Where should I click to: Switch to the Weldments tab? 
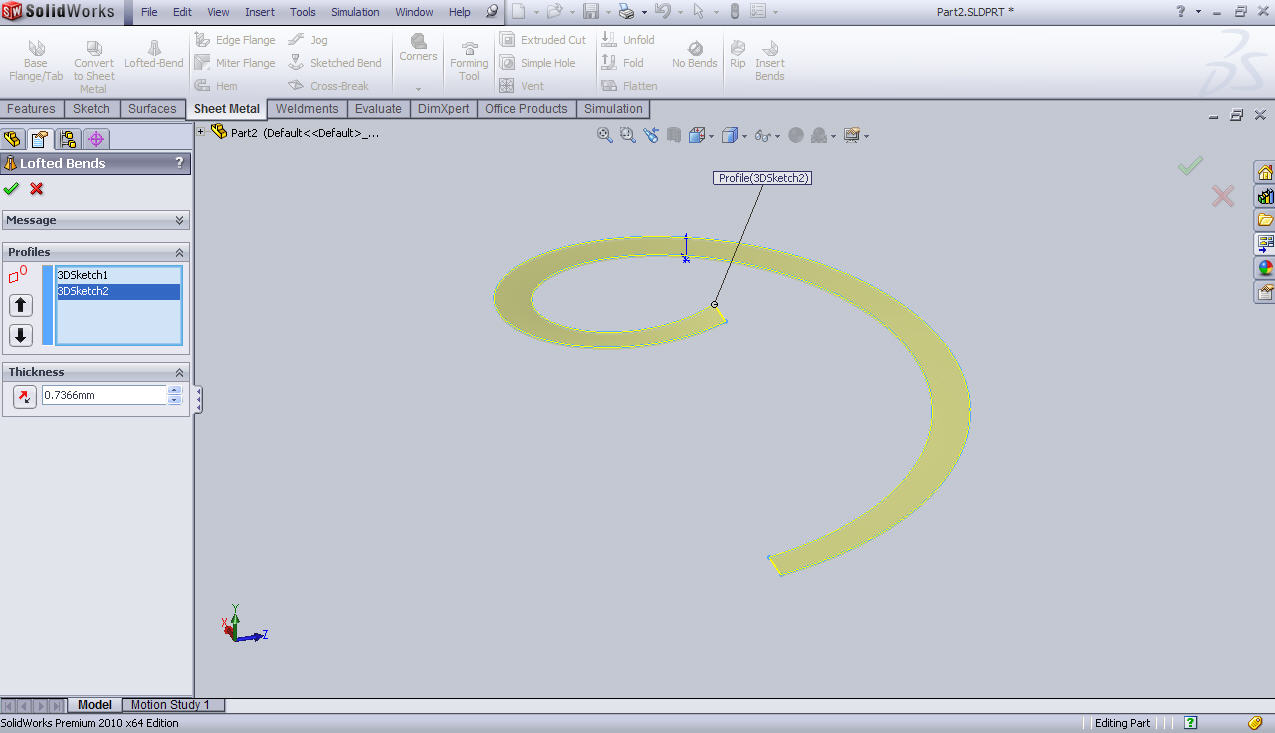(306, 108)
